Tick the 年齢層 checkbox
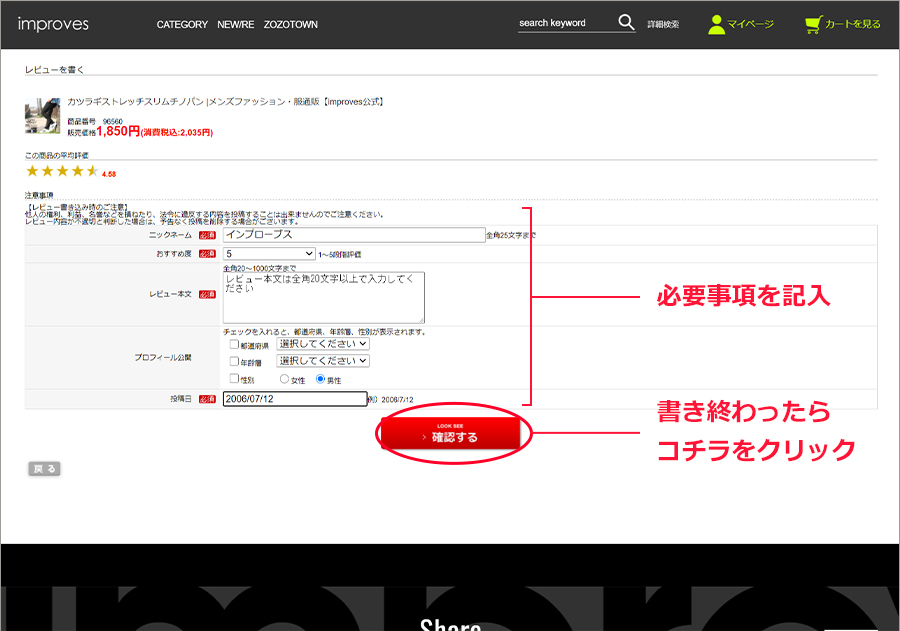The image size is (900, 631). point(234,361)
